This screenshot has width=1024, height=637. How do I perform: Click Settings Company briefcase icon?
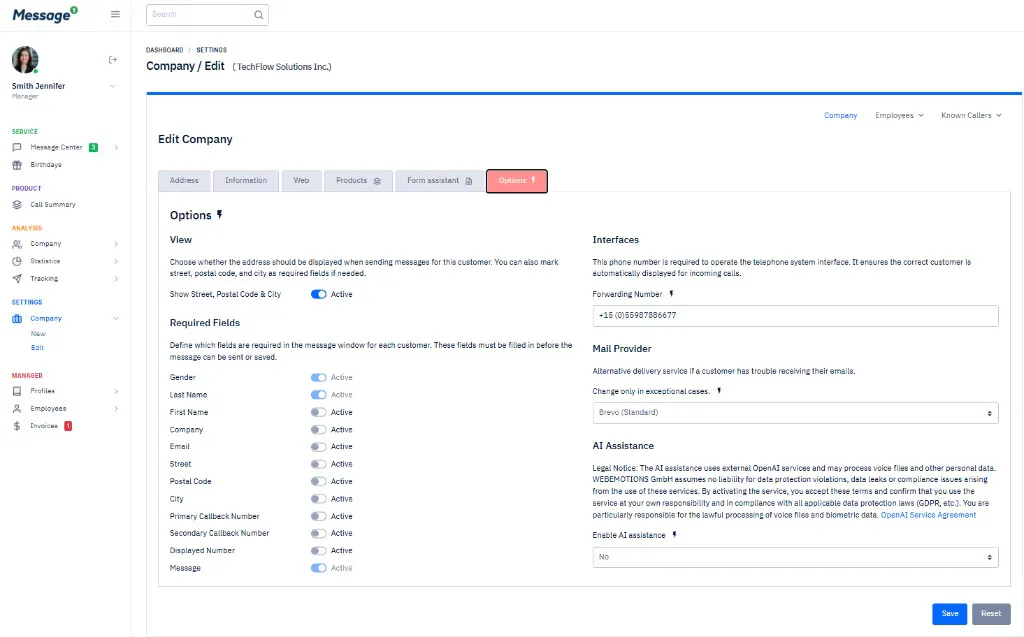point(17,319)
